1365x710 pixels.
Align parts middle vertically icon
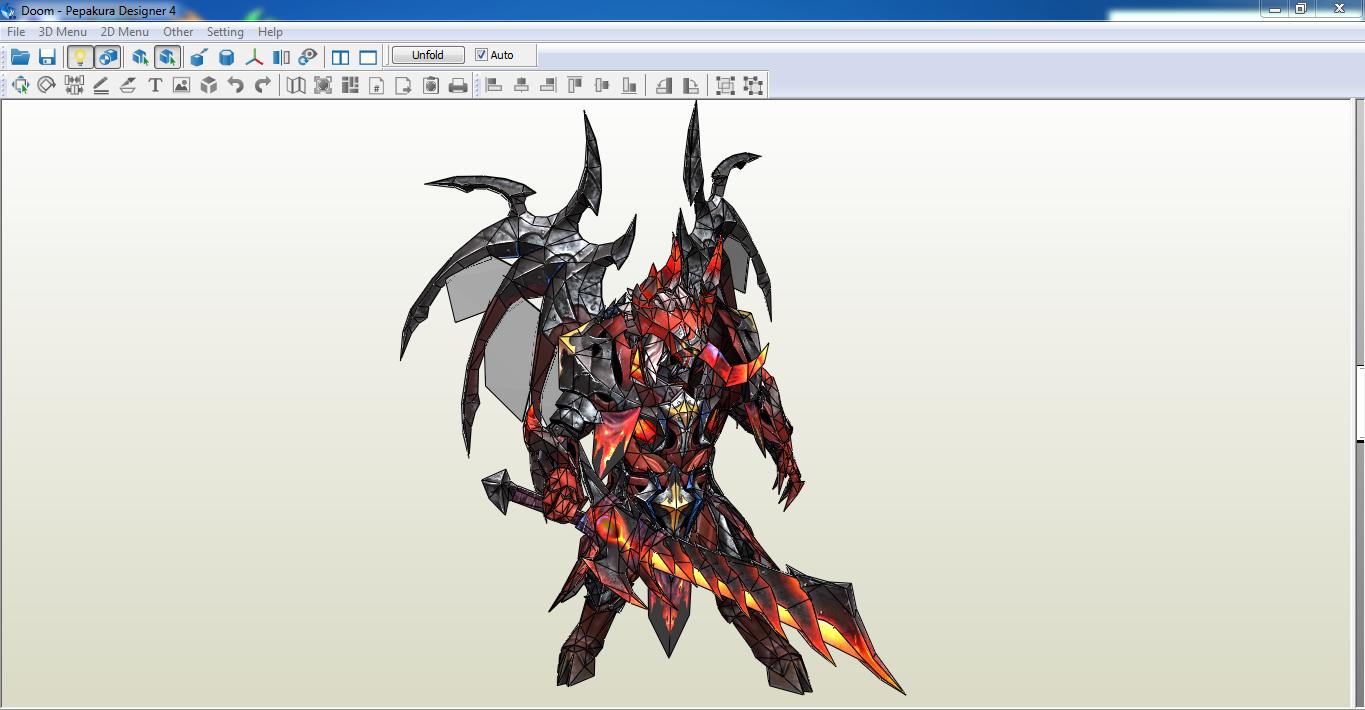pos(602,86)
